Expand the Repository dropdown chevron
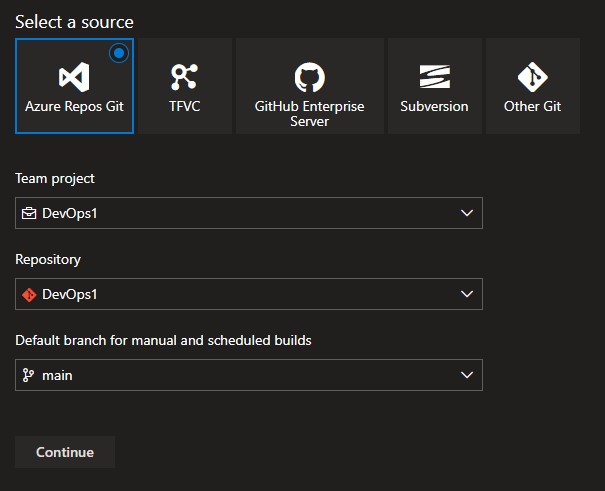605x491 pixels. coord(467,294)
